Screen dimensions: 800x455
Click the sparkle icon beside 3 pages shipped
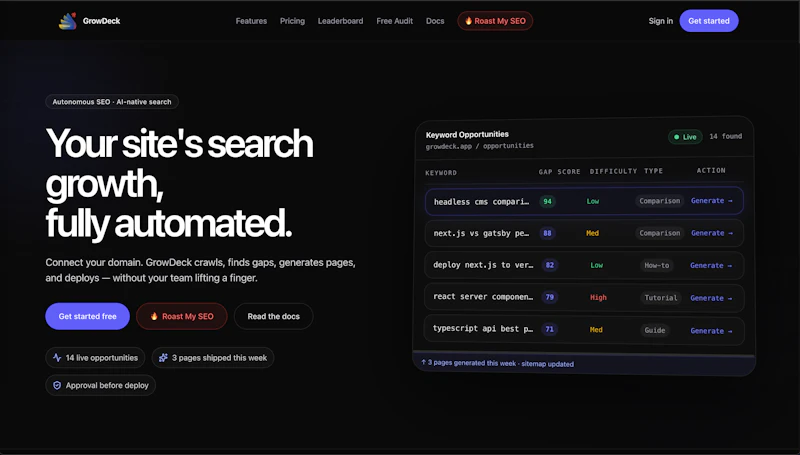[x=163, y=358]
